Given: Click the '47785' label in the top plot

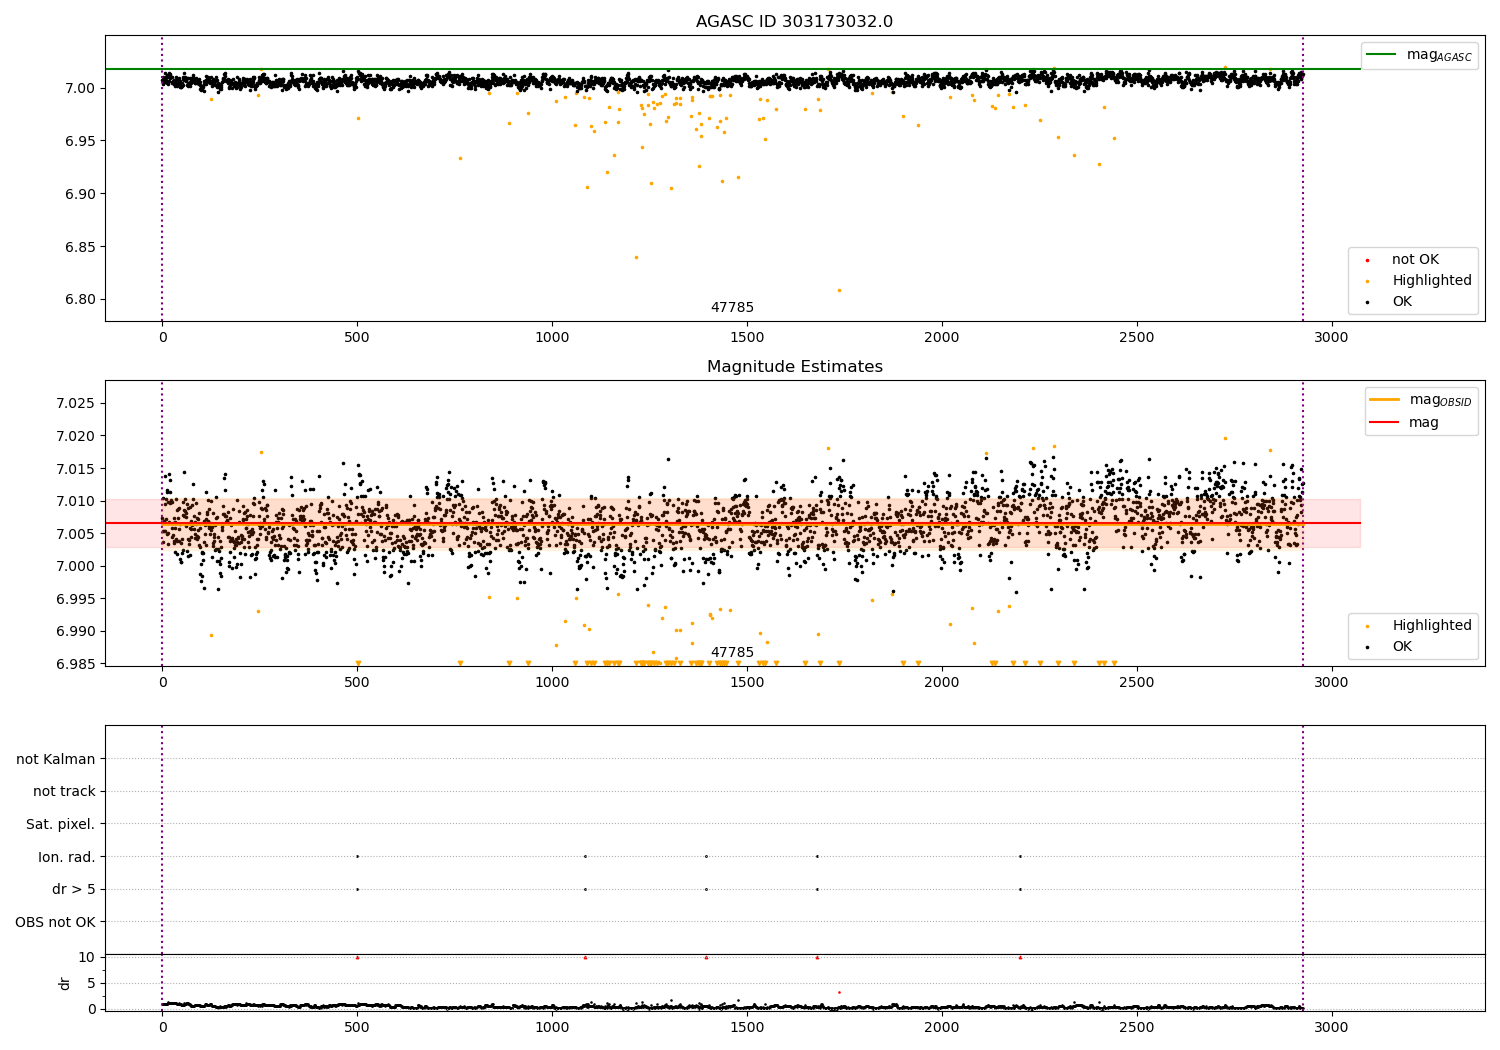Looking at the screenshot, I should point(732,308).
